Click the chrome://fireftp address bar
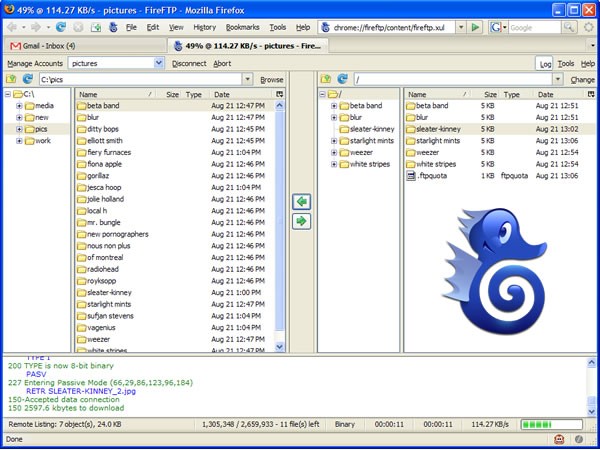The height and width of the screenshot is (450, 600). [x=387, y=28]
